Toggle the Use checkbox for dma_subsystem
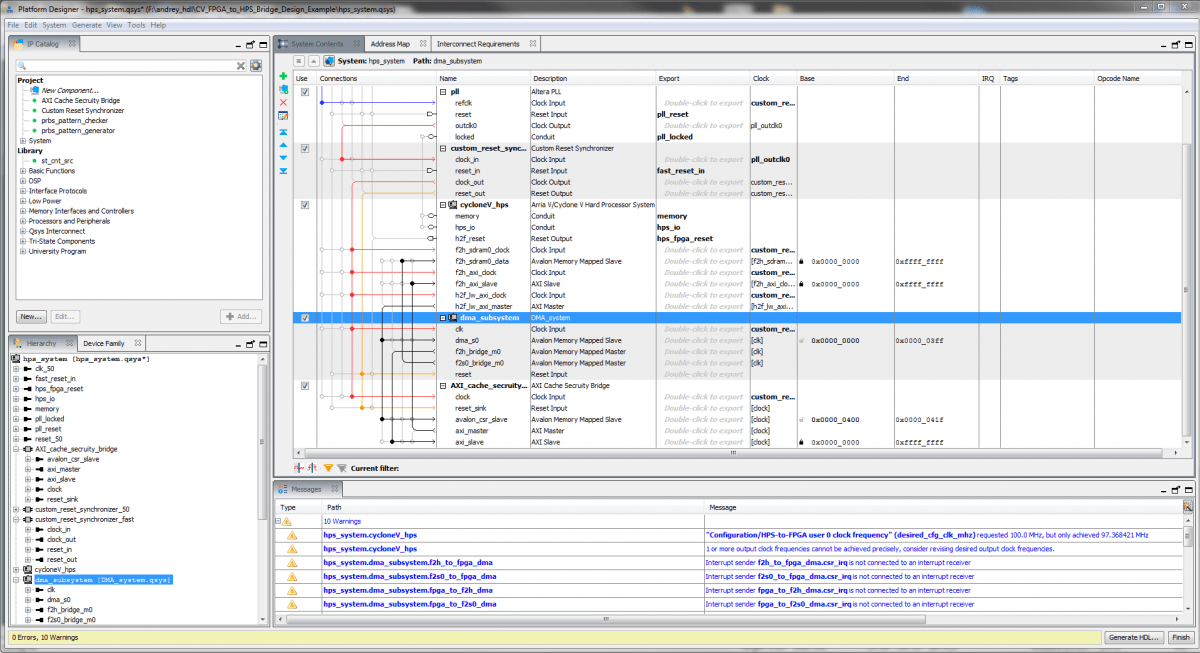1200x653 pixels. (x=305, y=318)
